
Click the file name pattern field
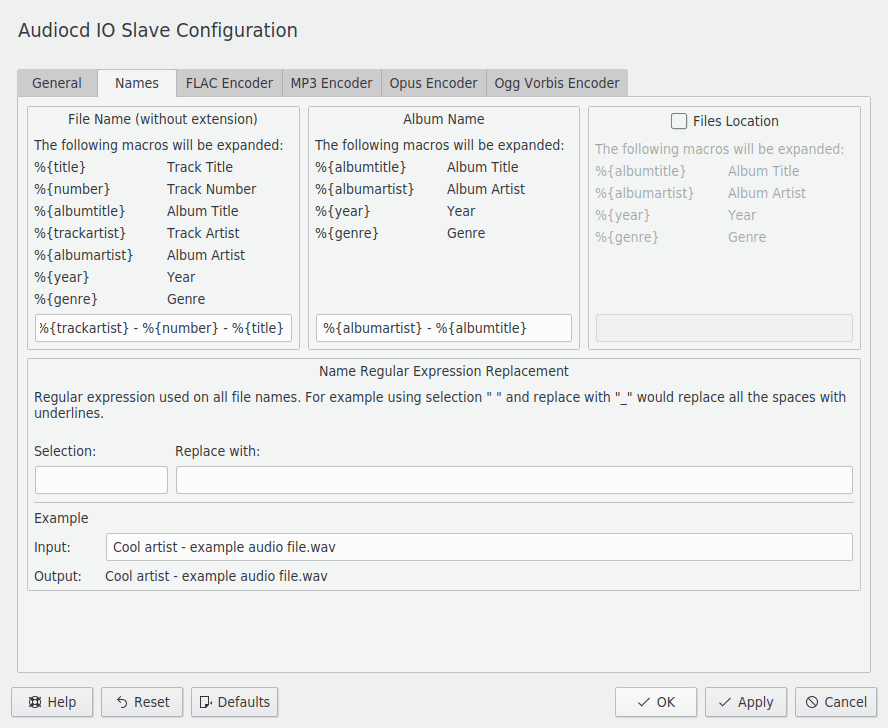(x=163, y=328)
